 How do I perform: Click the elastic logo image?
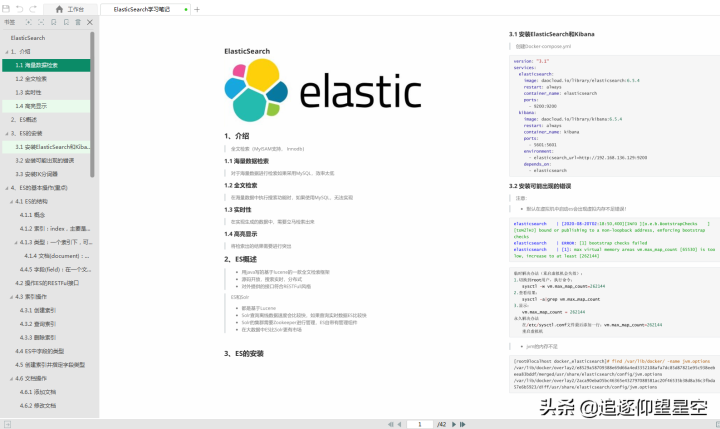click(323, 90)
